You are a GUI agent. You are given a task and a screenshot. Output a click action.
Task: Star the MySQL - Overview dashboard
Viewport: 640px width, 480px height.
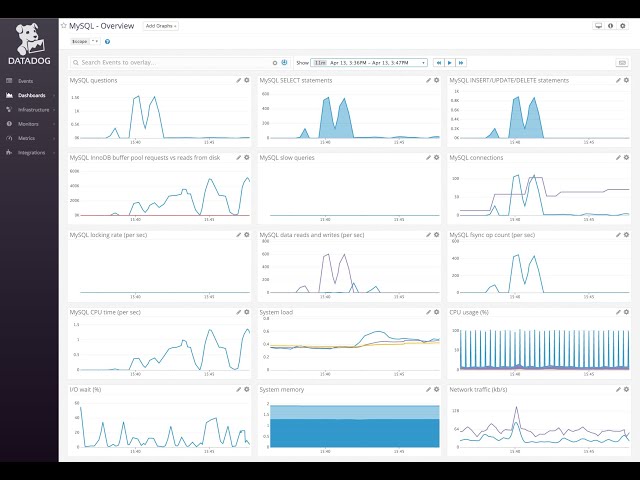64,26
